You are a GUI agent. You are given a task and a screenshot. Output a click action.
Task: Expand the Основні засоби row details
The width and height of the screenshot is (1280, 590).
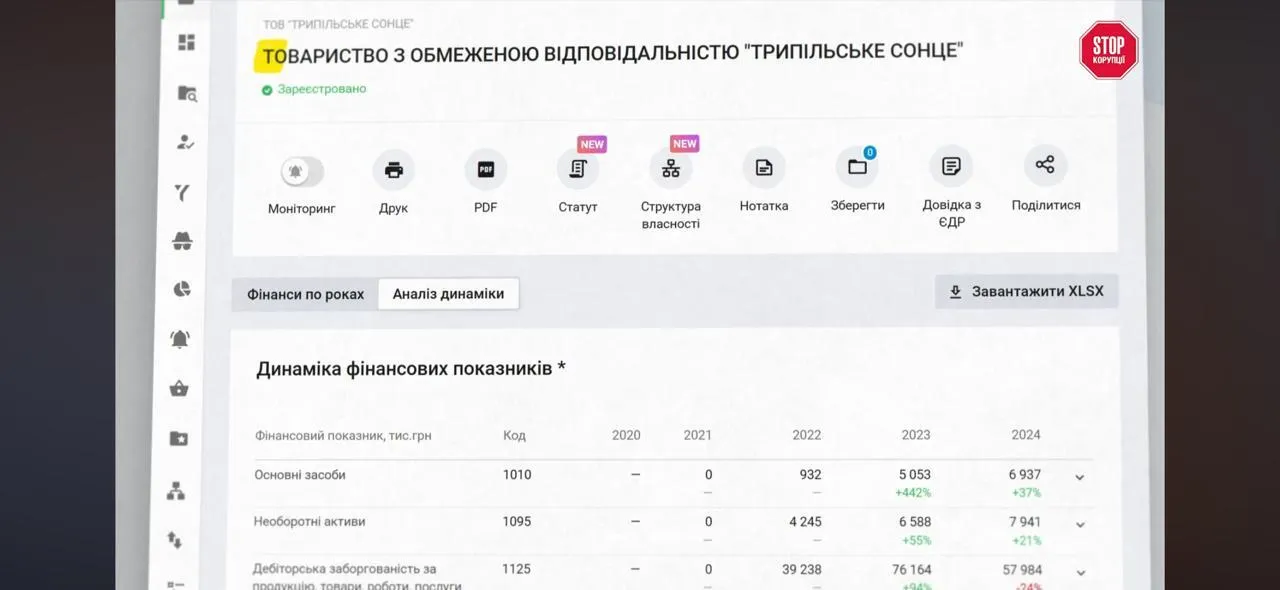tap(1080, 477)
